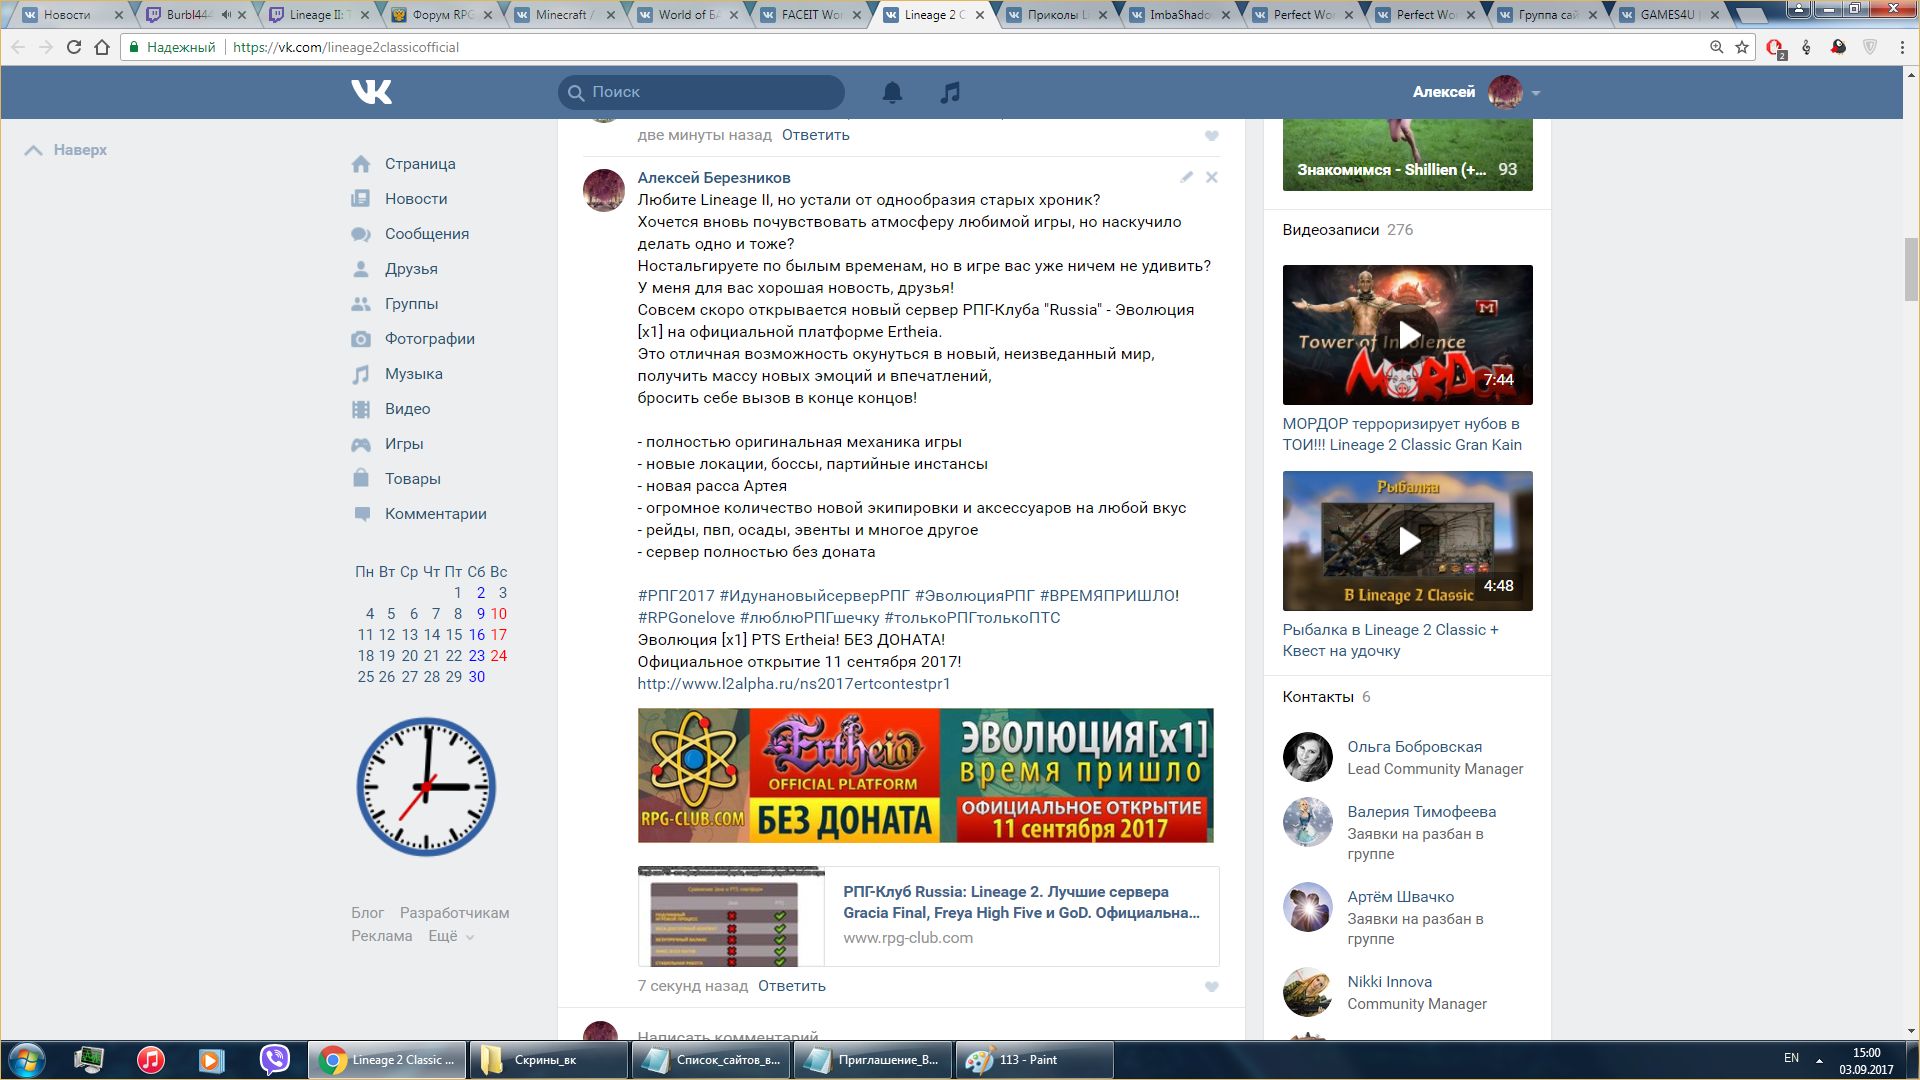The image size is (1920, 1080).
Task: Open Скрины_вк folder in taskbar
Action: [549, 1060]
